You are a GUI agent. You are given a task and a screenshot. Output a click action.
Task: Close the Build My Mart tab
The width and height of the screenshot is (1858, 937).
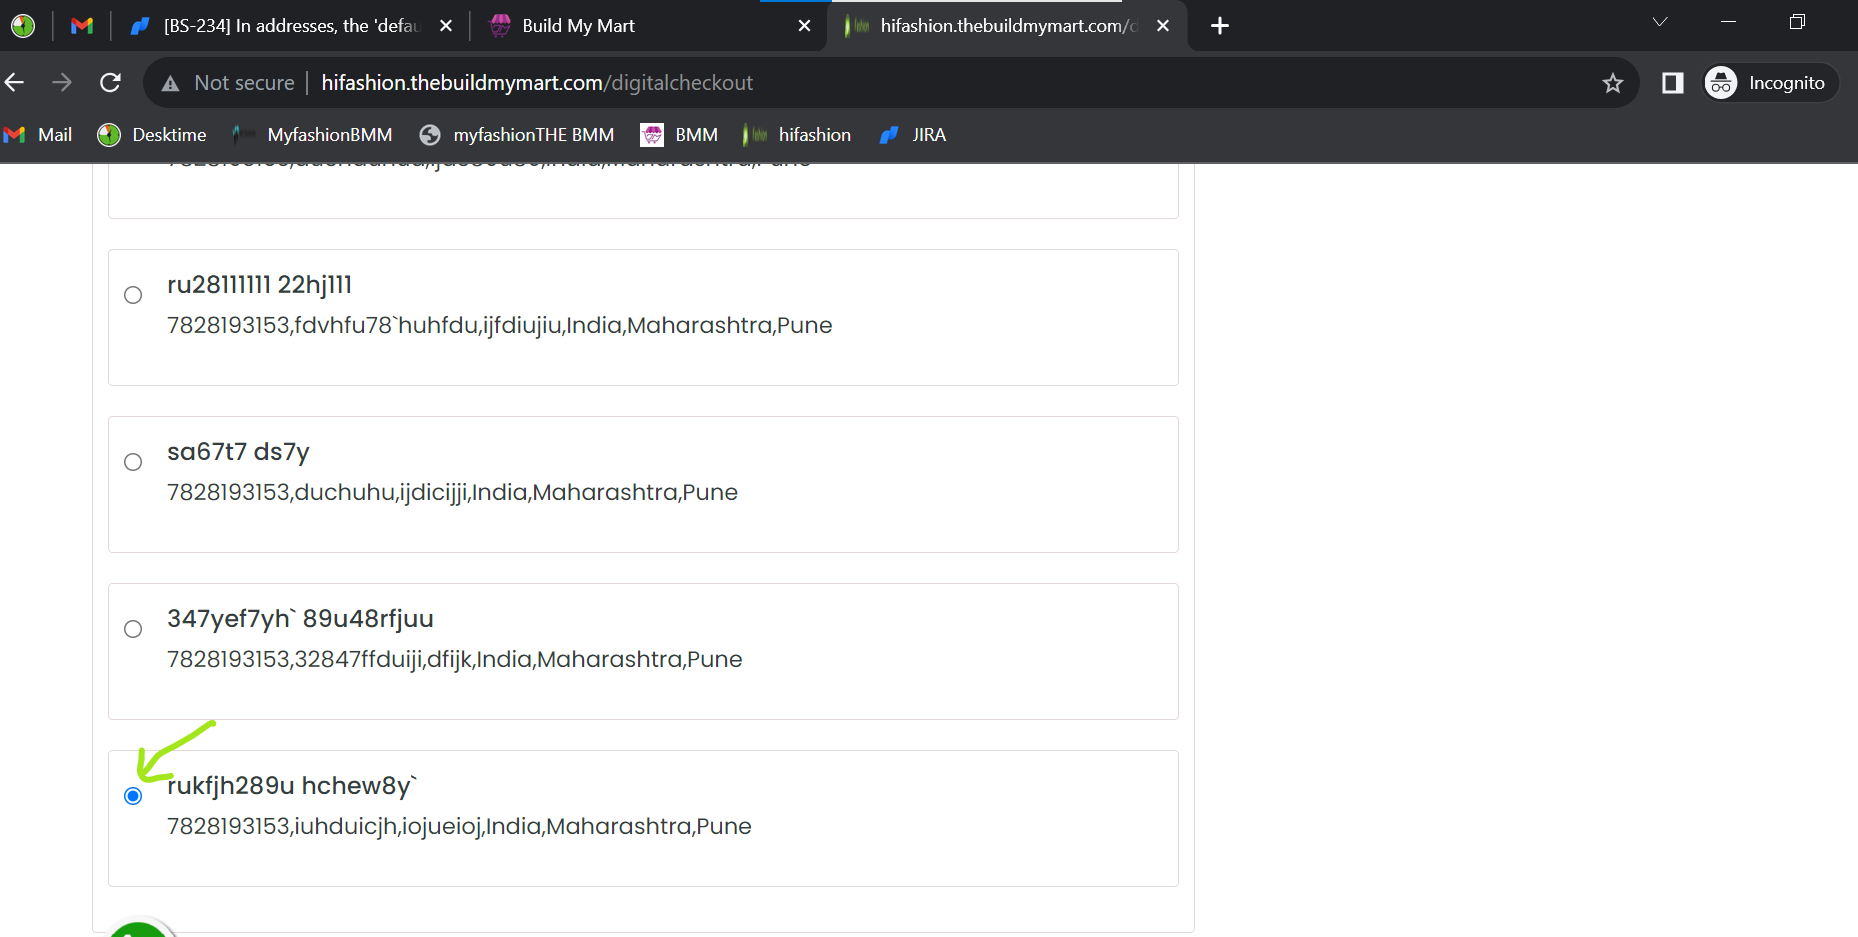click(x=804, y=26)
